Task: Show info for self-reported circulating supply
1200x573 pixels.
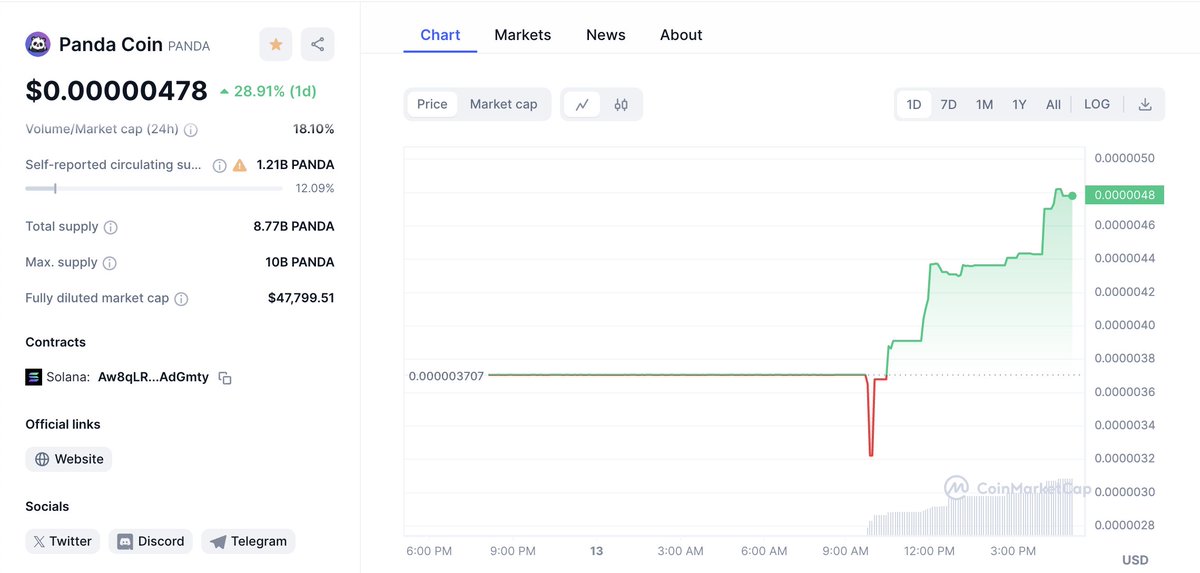Action: 219,165
